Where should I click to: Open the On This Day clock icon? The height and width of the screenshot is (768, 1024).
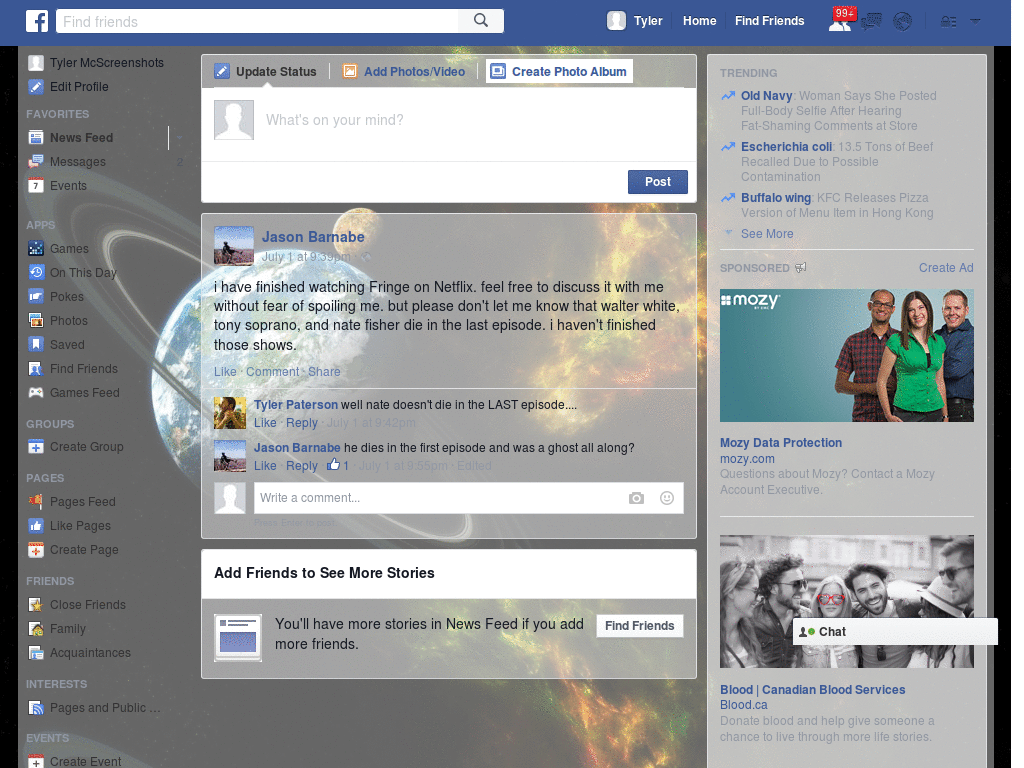(x=36, y=273)
